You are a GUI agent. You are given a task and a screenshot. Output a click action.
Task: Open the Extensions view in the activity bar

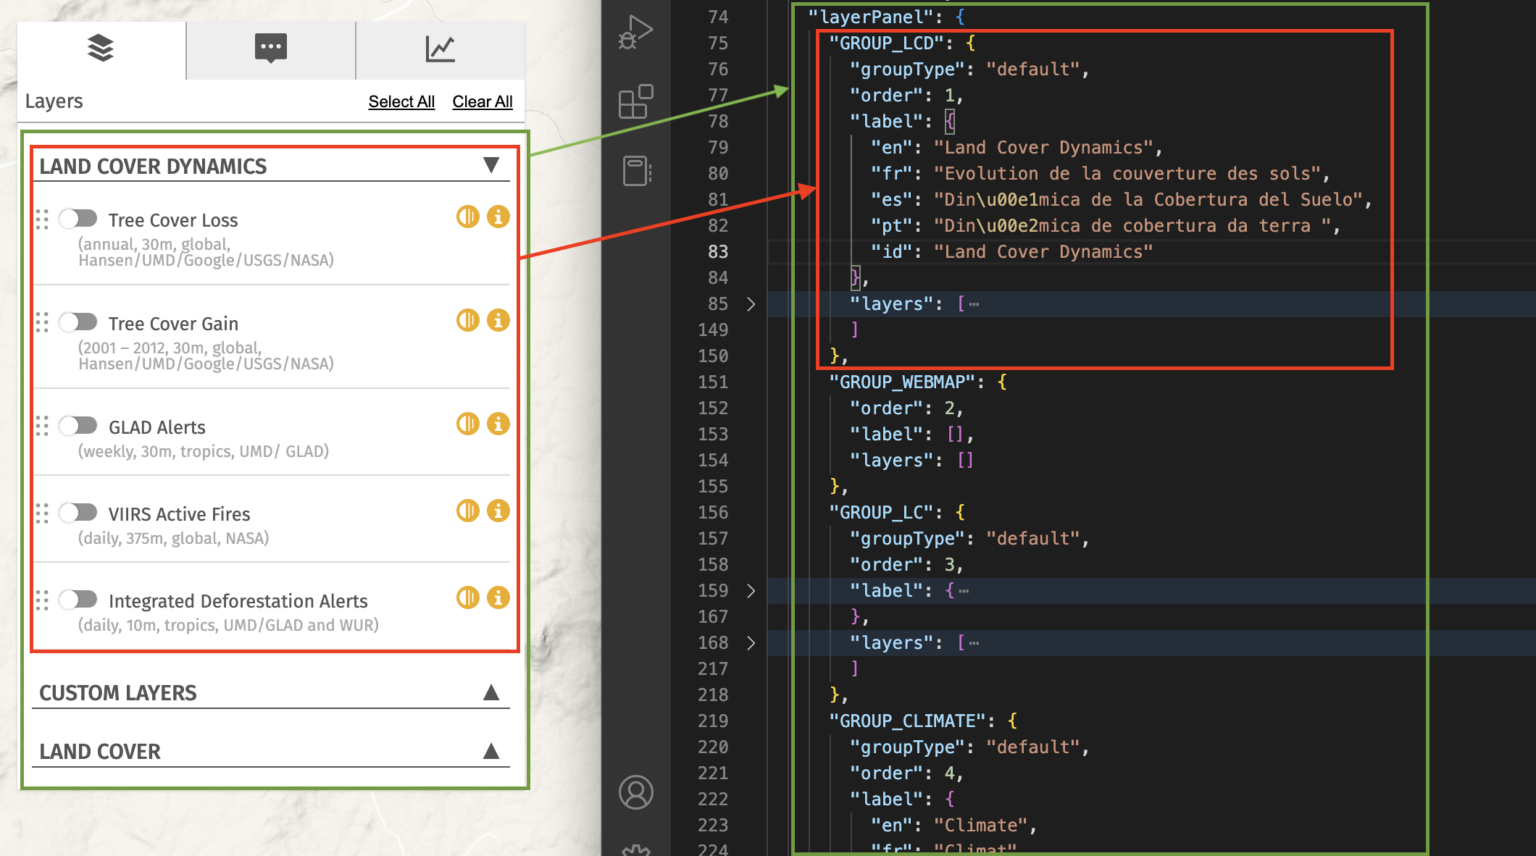637,100
